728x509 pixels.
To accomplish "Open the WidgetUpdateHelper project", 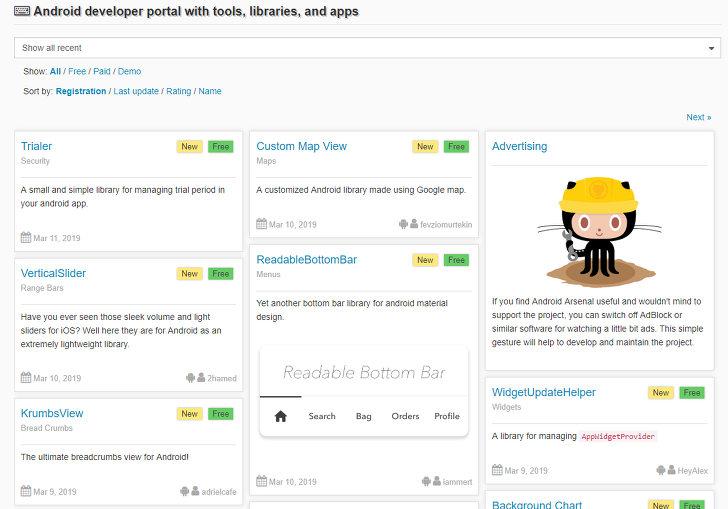I will (544, 392).
